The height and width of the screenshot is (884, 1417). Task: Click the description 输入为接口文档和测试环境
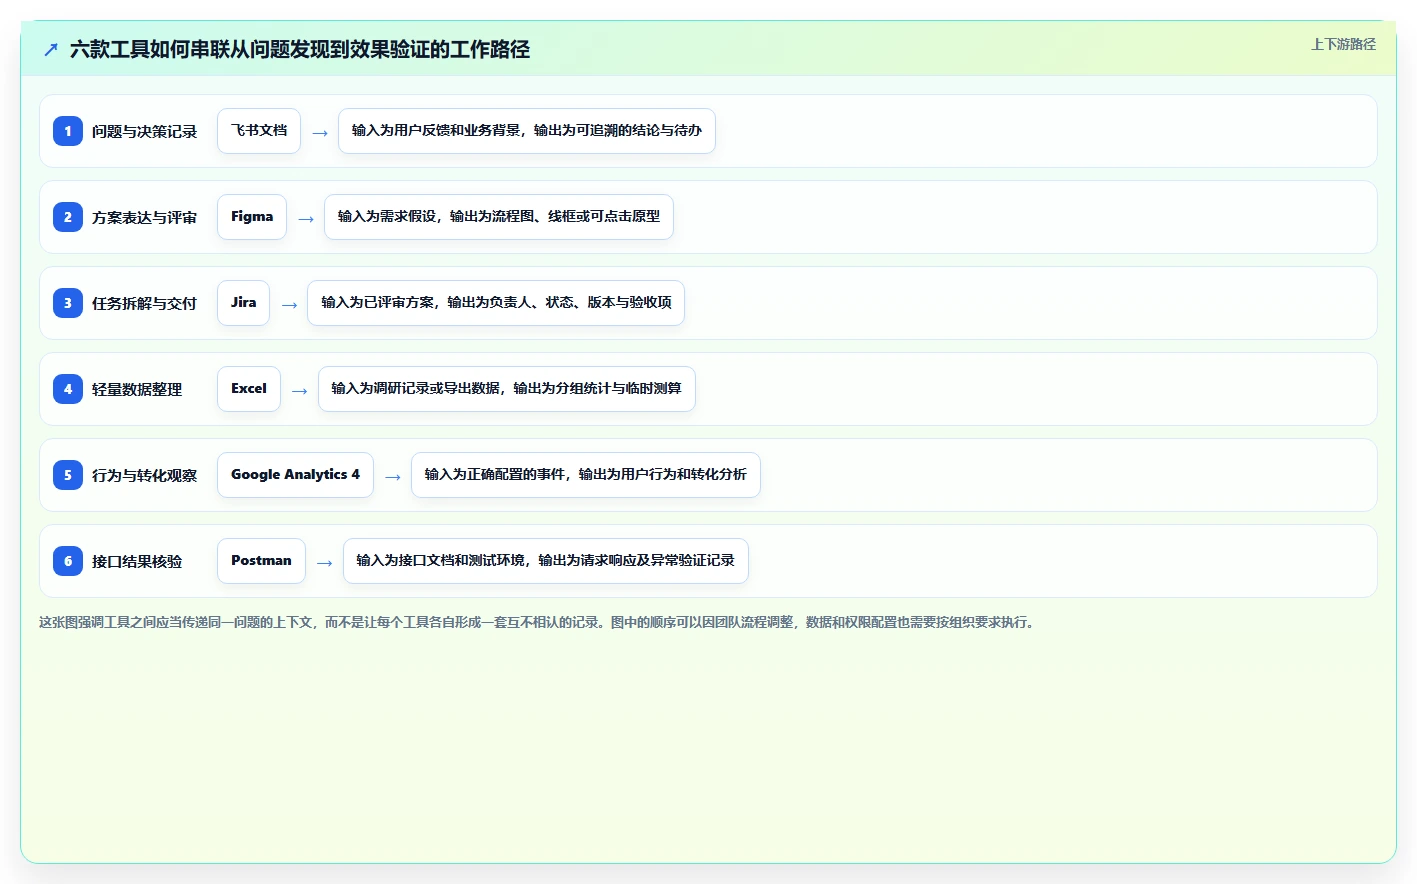click(546, 561)
